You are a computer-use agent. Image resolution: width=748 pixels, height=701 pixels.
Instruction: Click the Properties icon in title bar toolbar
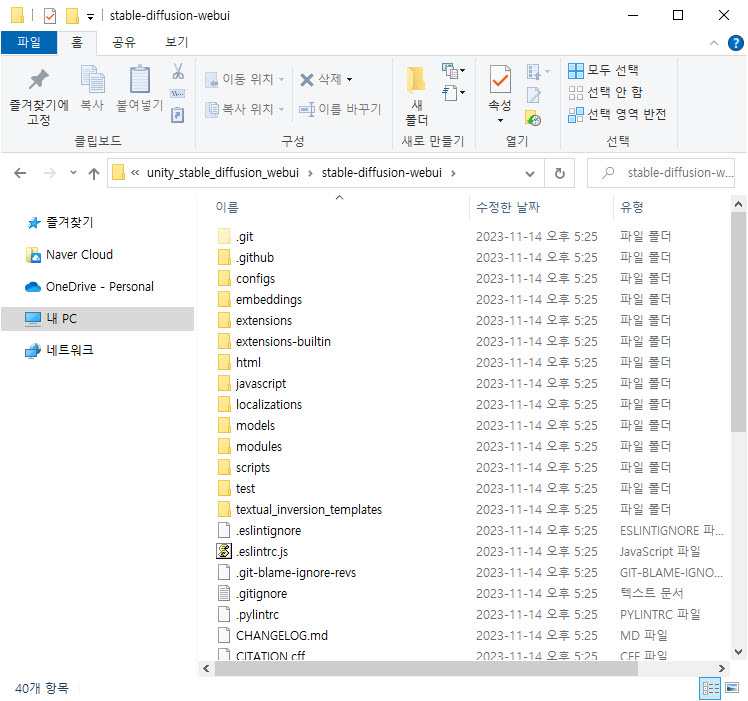tap(50, 16)
